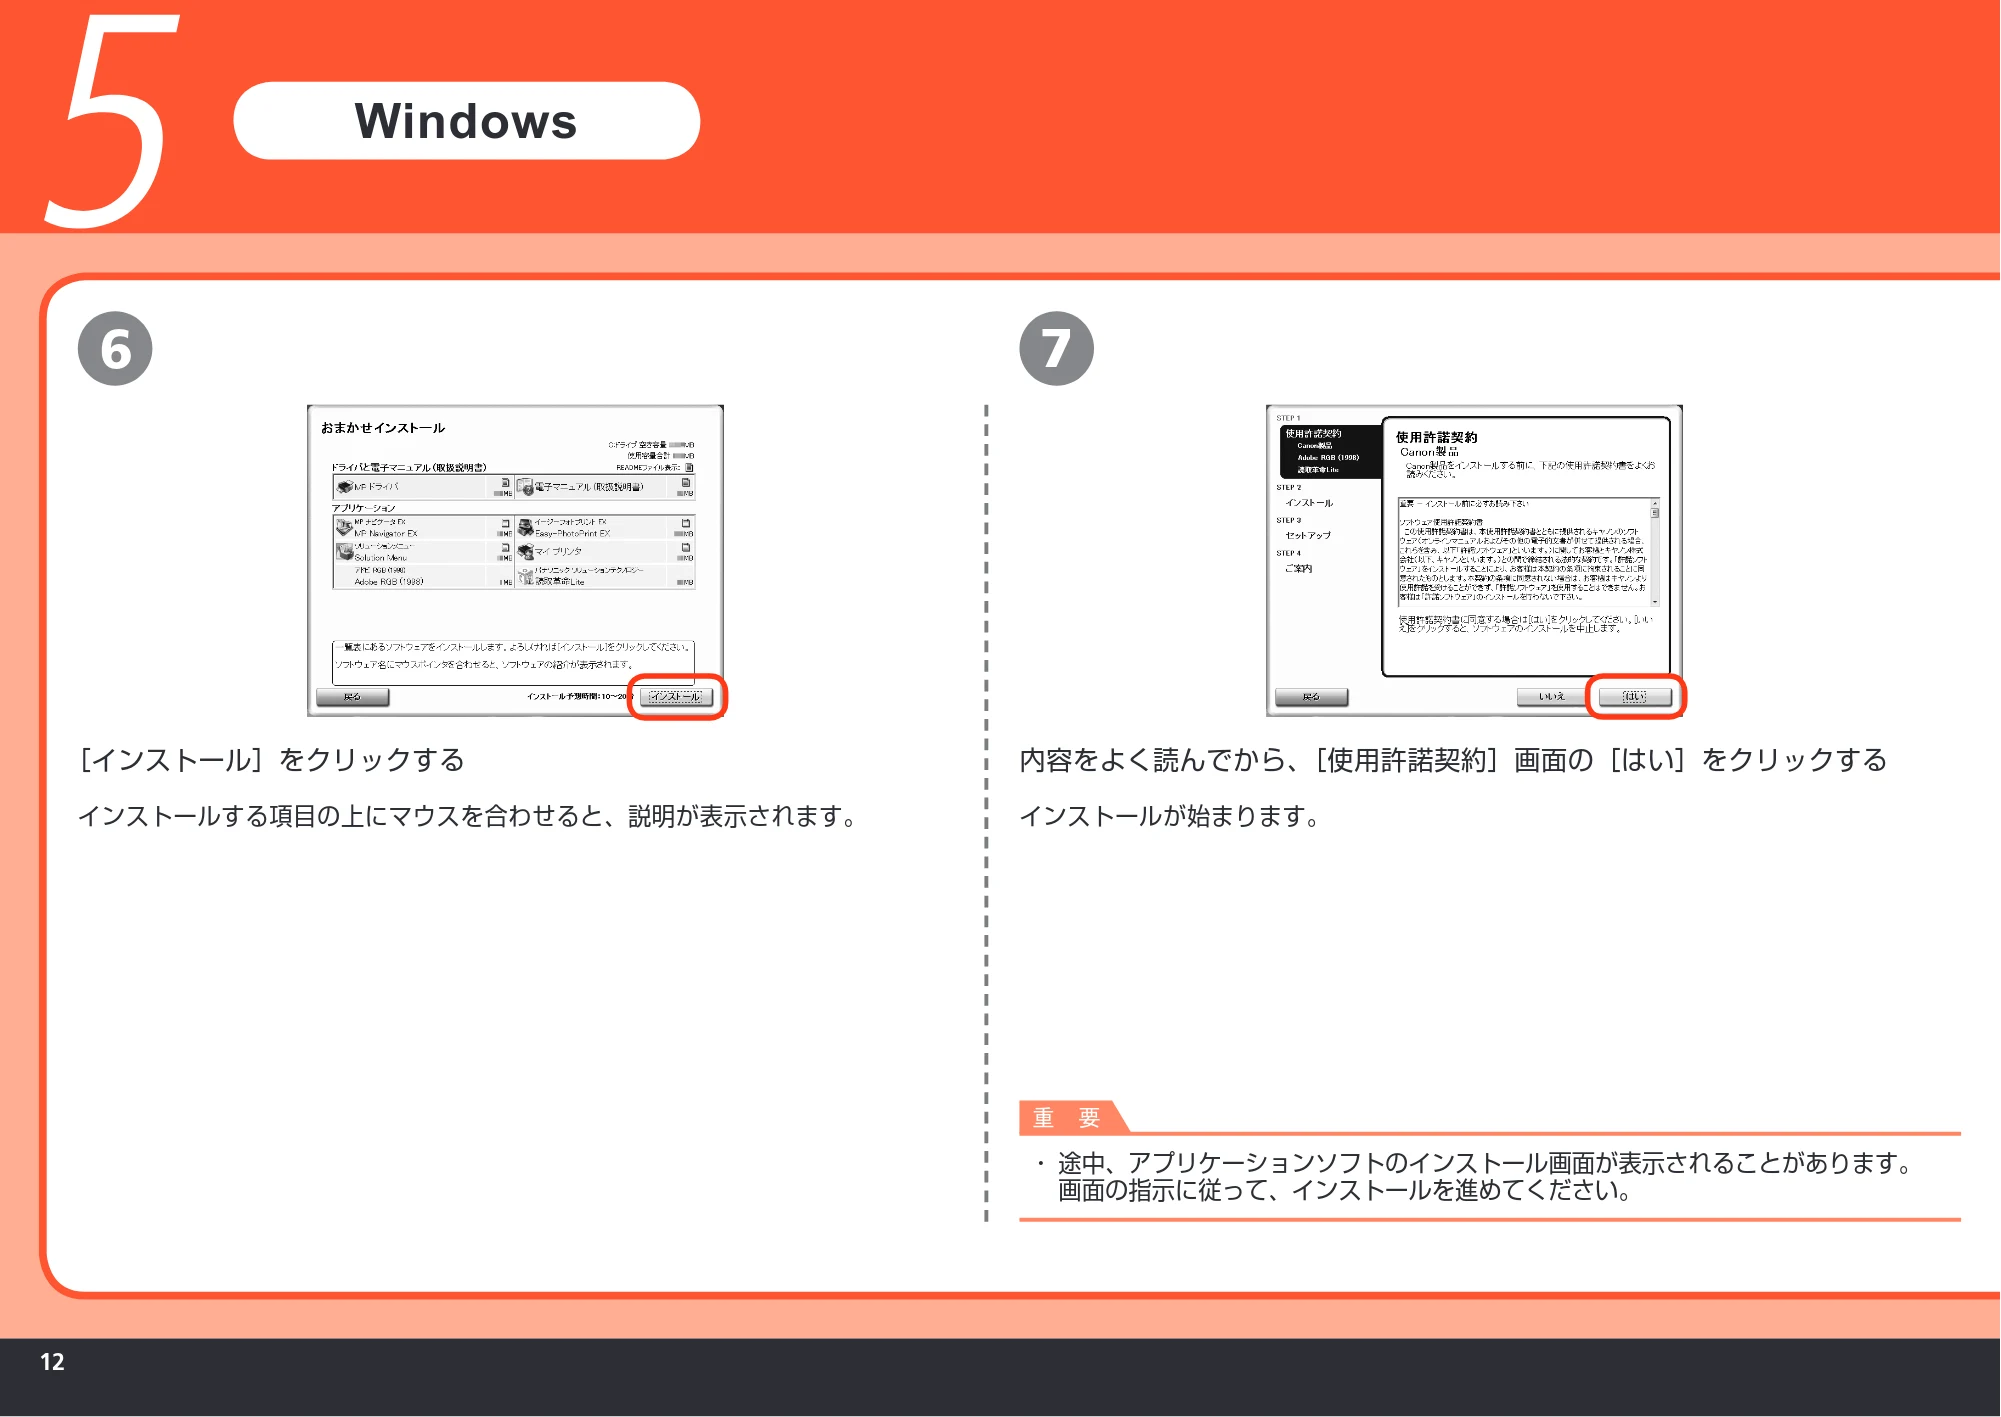2001x1417 pixels.
Task: Click the ドライバと電子マニュアル section heading
Action: (409, 467)
